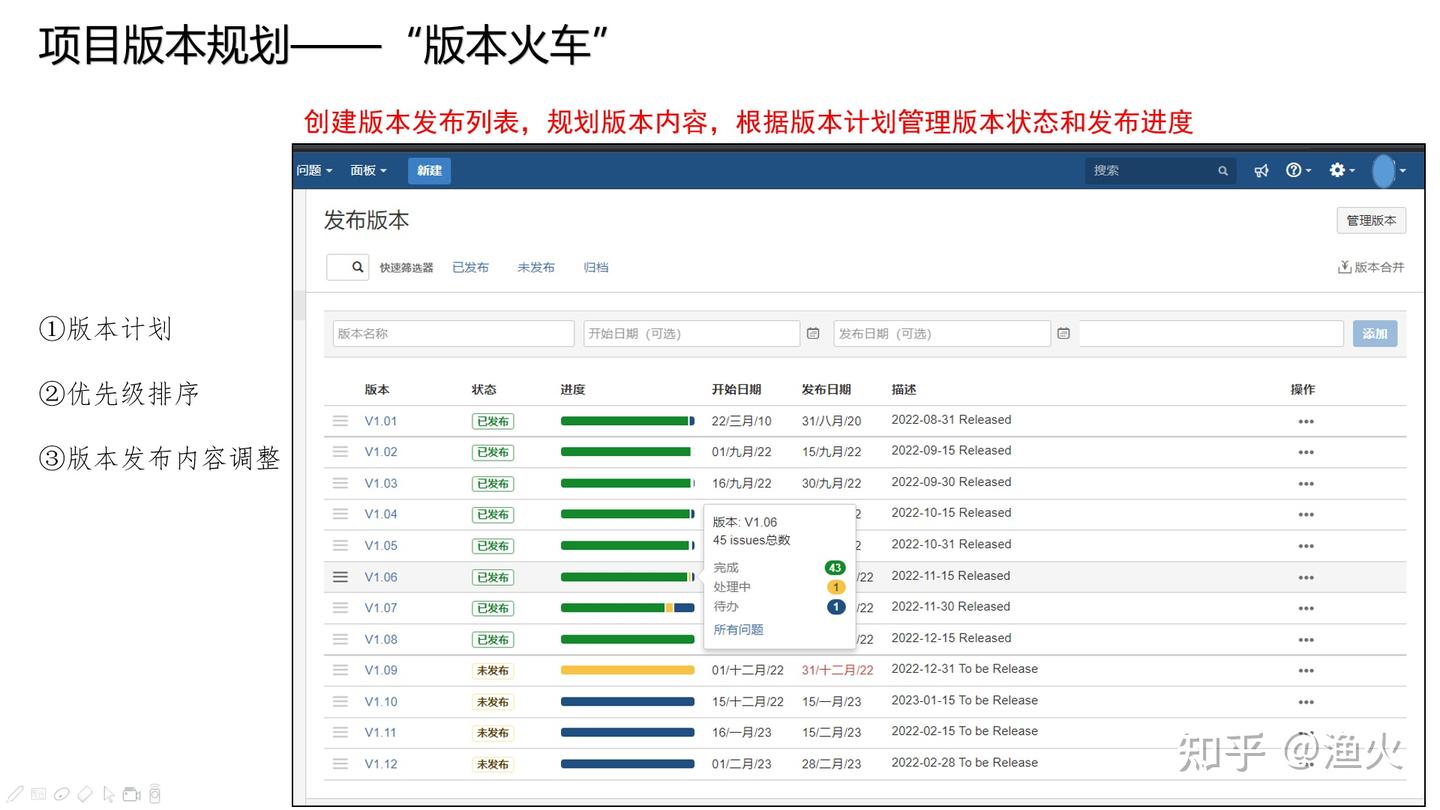The width and height of the screenshot is (1440, 810).
Task: Click the search magnifier in version filter
Action: point(357,267)
